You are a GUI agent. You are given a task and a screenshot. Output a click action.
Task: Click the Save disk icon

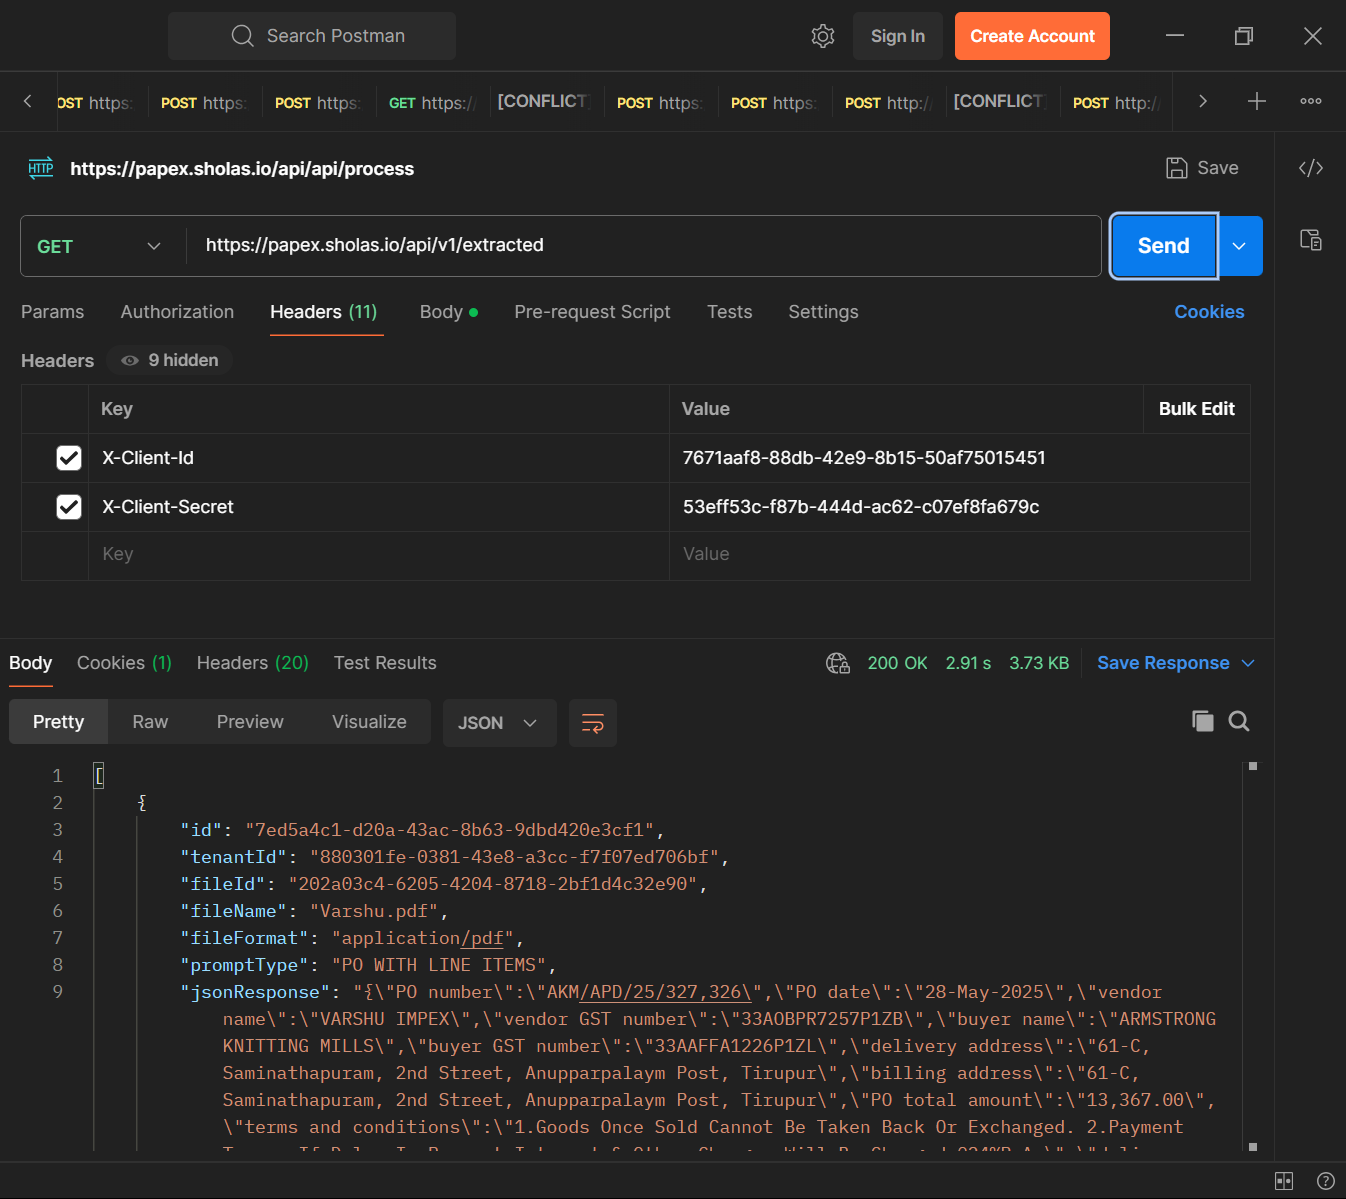pos(1177,168)
